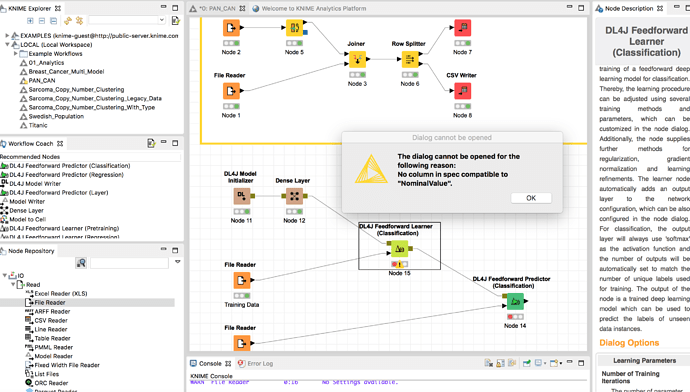This screenshot has width=690, height=392.
Task: Select the DL4J Model Initializer node
Action: tap(242, 196)
